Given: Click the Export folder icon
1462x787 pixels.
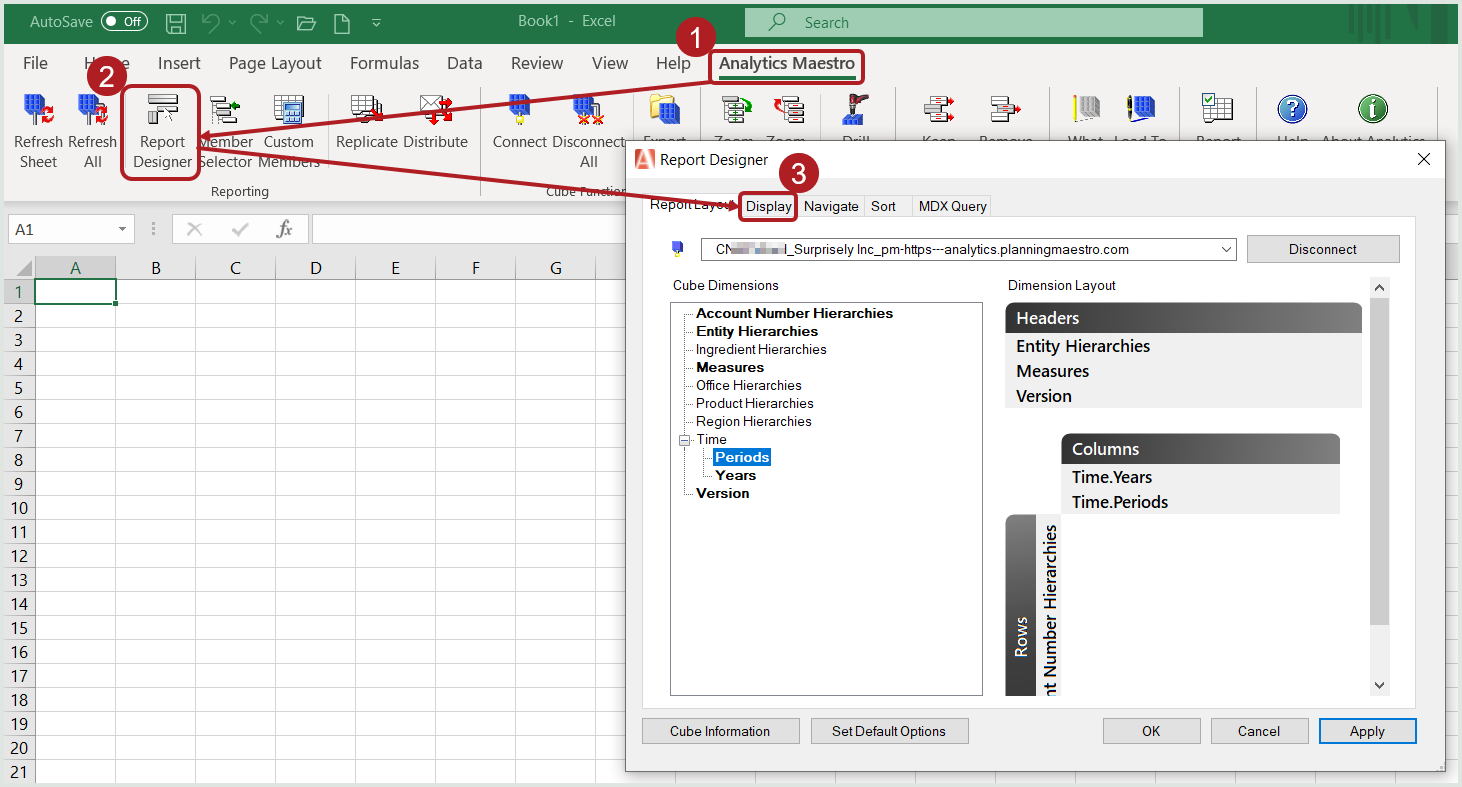Looking at the screenshot, I should click(x=664, y=110).
